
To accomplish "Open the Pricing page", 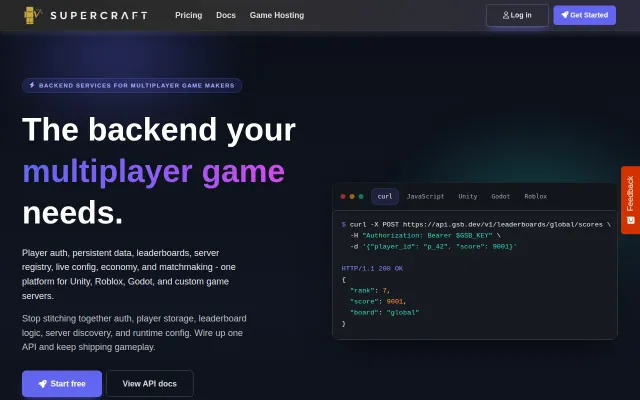I will click(x=189, y=15).
